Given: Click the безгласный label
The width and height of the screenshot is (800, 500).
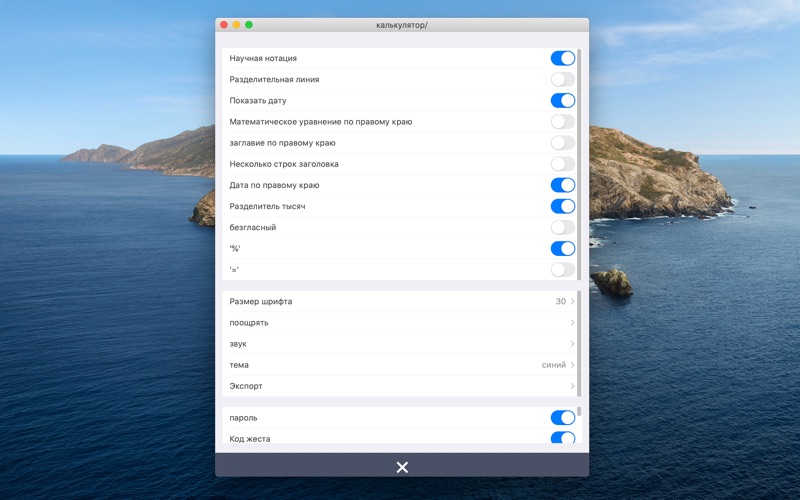Looking at the screenshot, I should (253, 228).
